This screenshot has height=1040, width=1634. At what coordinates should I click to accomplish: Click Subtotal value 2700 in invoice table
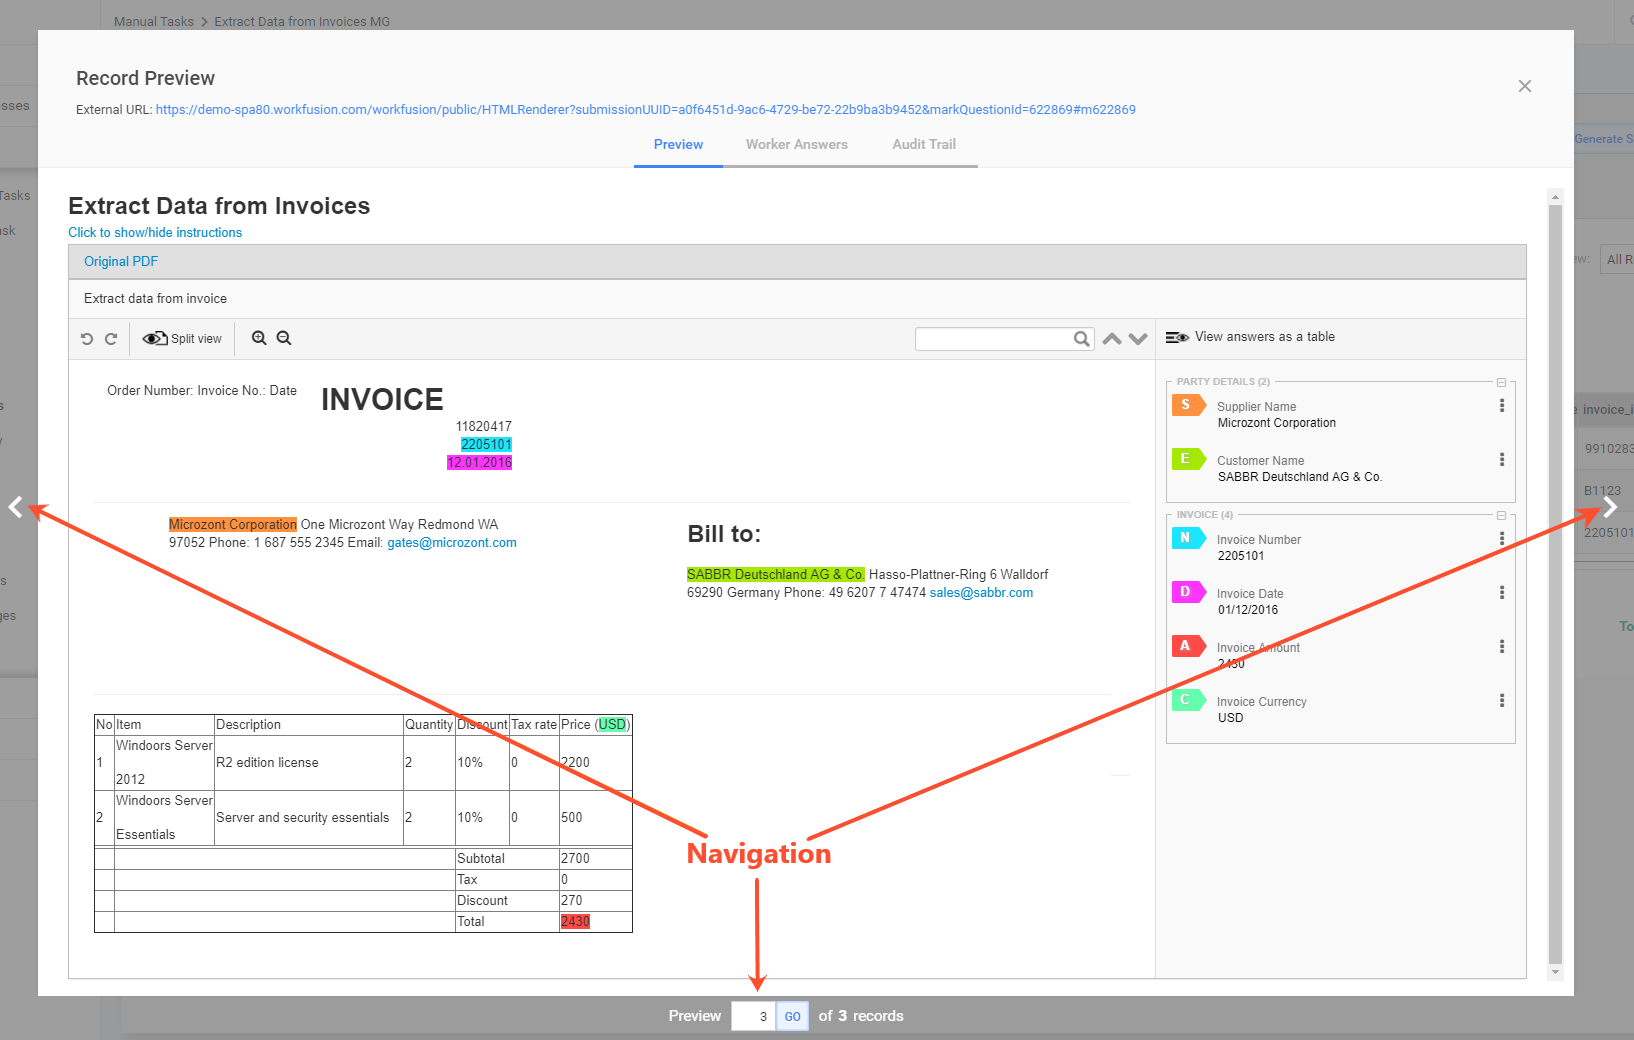[575, 859]
